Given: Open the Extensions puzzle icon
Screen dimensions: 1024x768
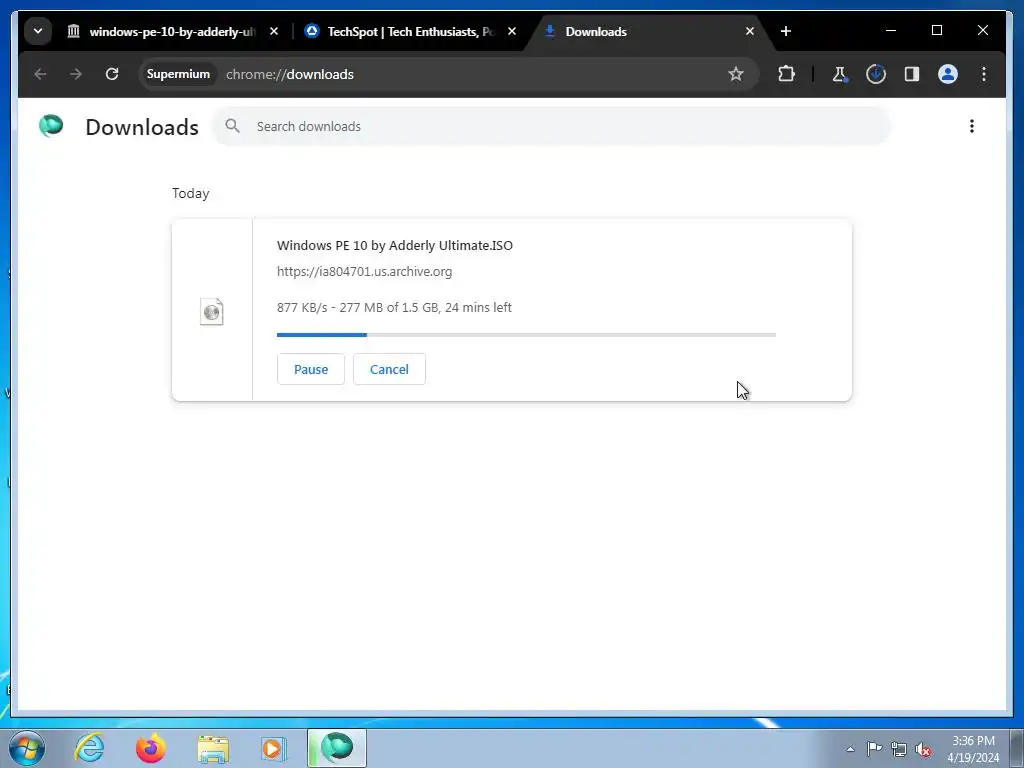Looking at the screenshot, I should 786,74.
